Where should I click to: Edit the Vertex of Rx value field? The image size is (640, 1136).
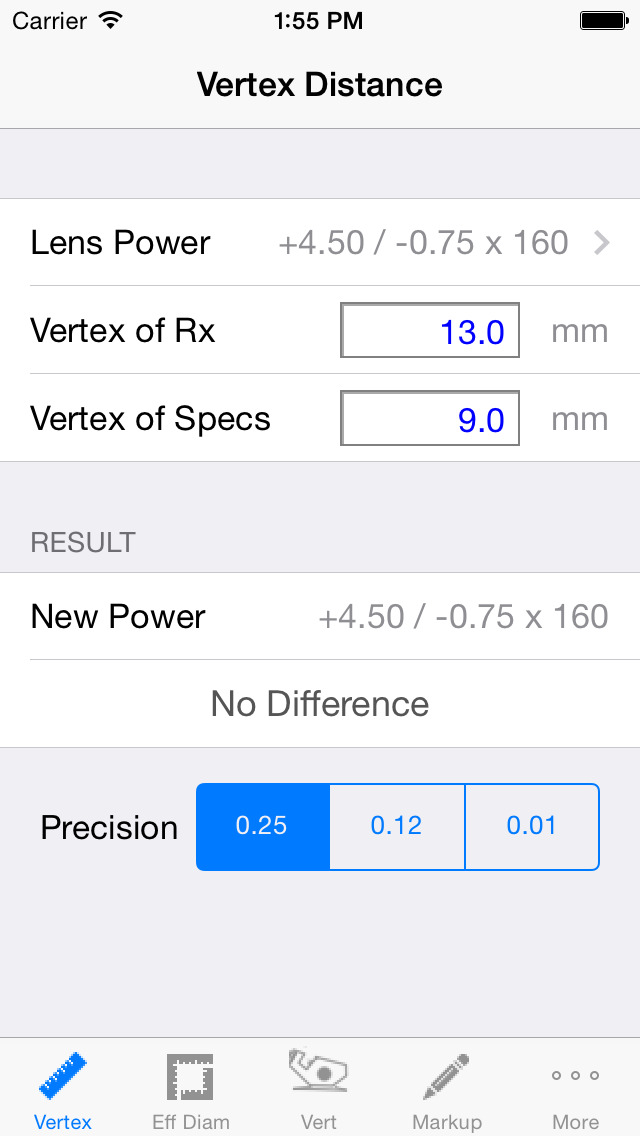(x=430, y=330)
